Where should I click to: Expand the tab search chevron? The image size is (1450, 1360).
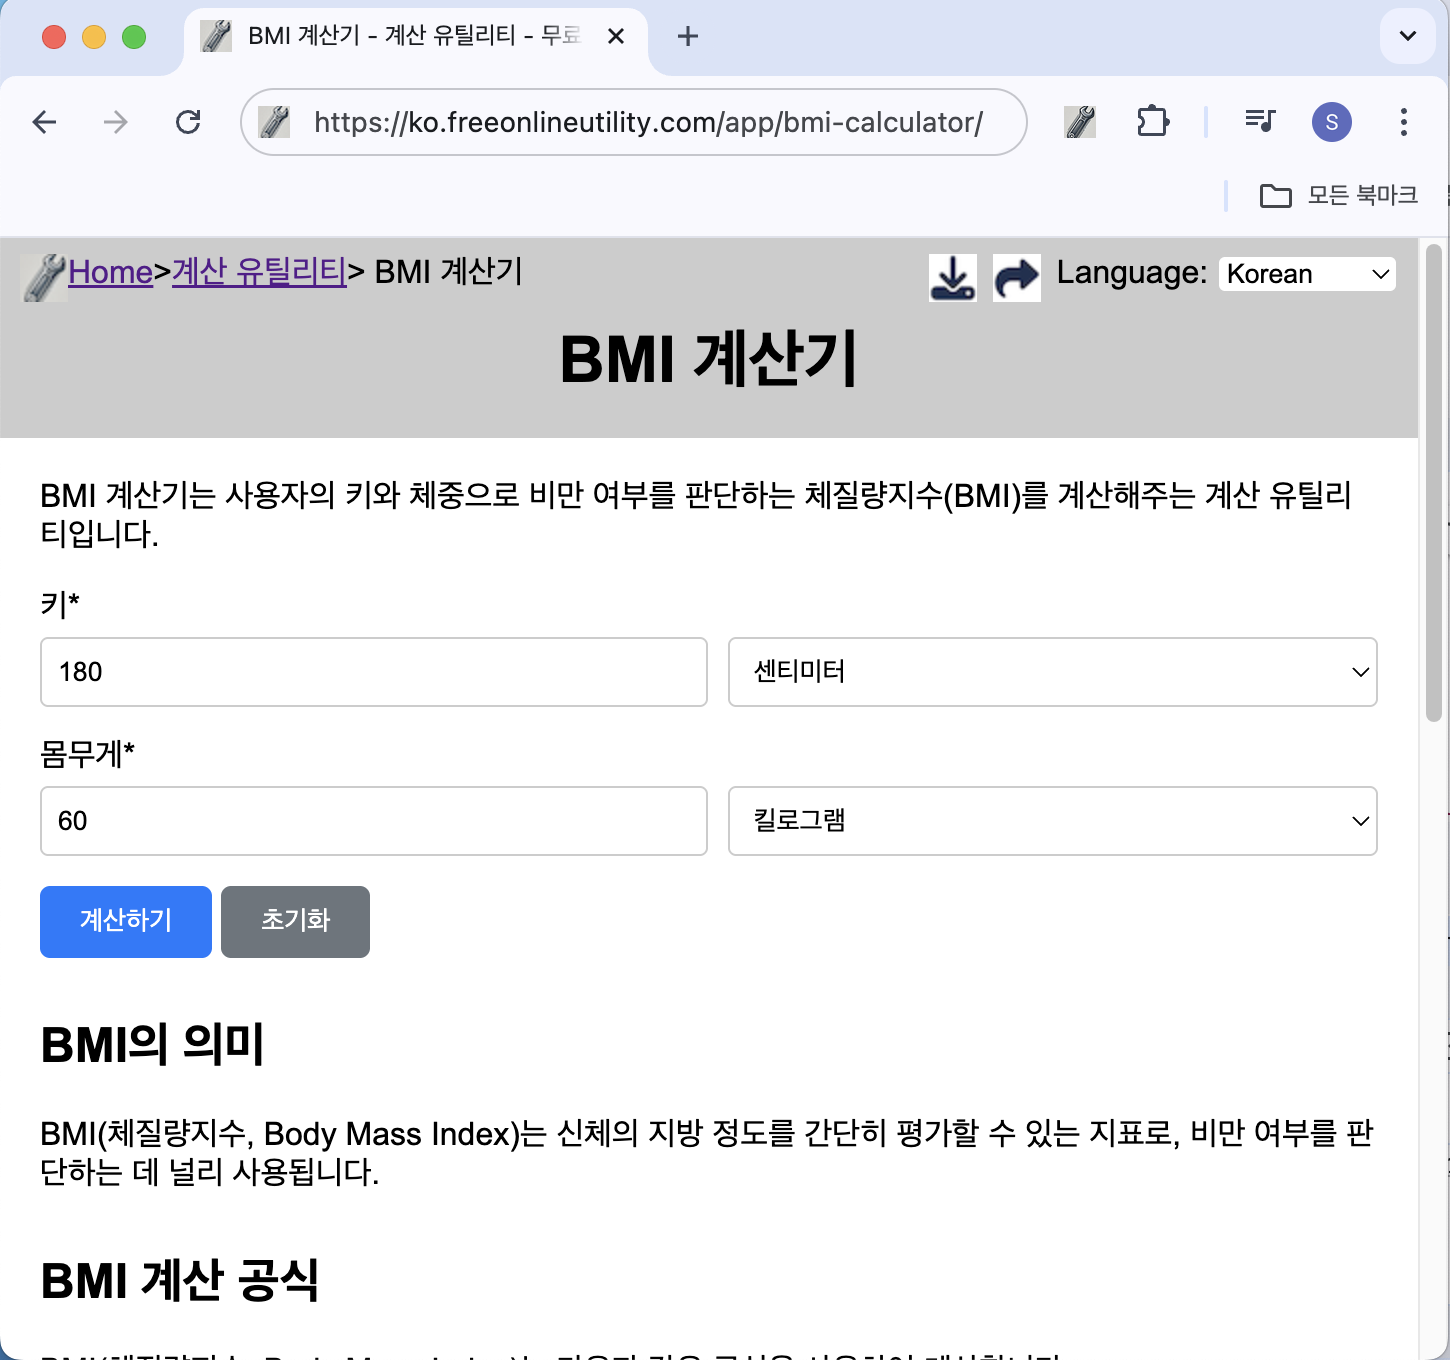1408,36
